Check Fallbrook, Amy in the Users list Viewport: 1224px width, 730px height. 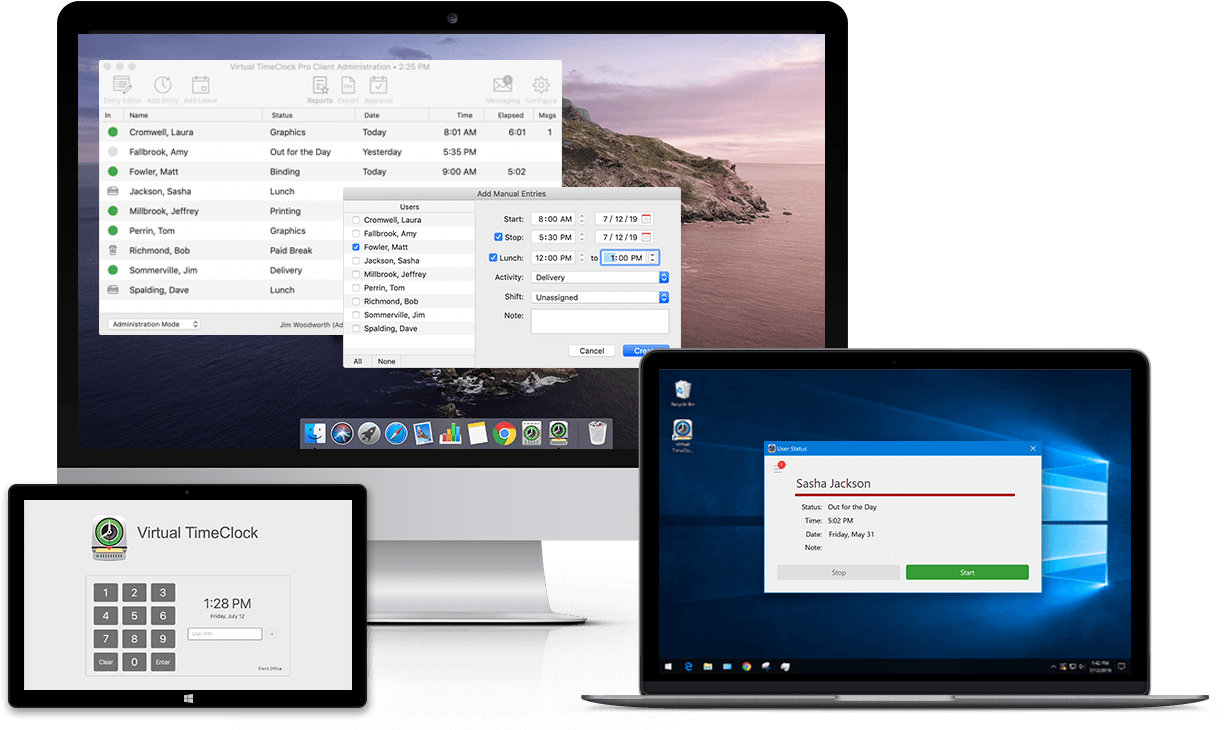(357, 234)
